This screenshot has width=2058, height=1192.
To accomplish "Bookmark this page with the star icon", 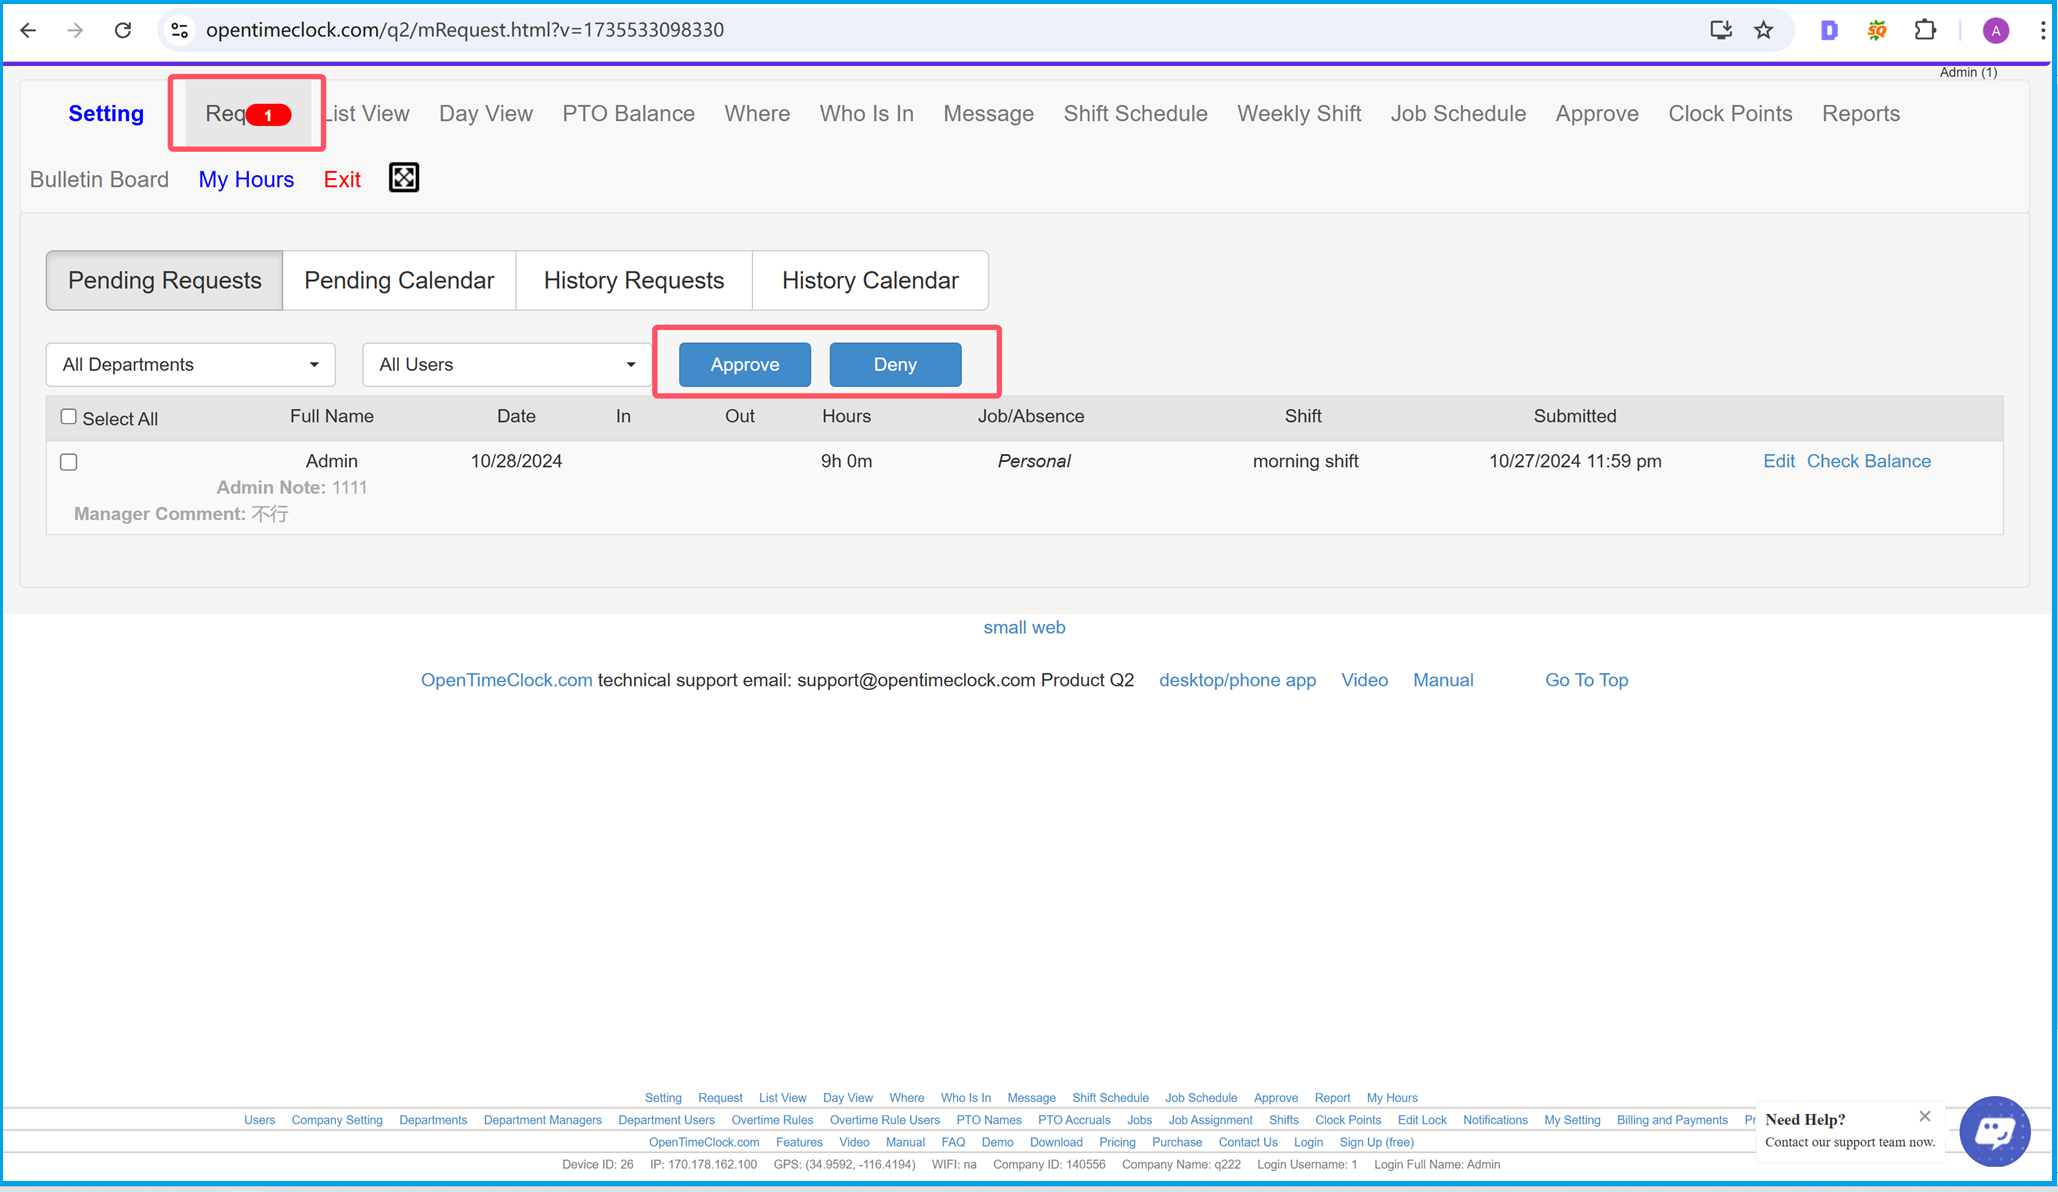I will [x=1764, y=30].
